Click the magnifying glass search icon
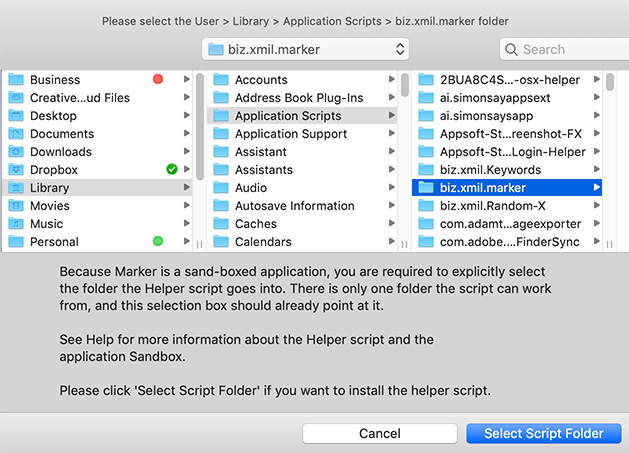This screenshot has width=629, height=453. 512,49
